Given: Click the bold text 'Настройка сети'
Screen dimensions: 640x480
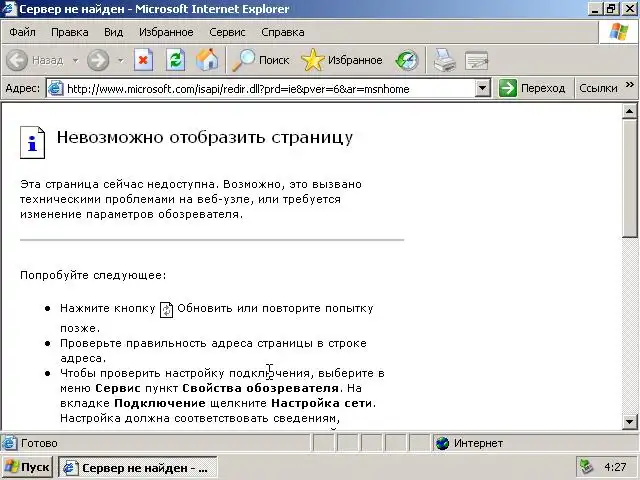Looking at the screenshot, I should coord(322,403).
